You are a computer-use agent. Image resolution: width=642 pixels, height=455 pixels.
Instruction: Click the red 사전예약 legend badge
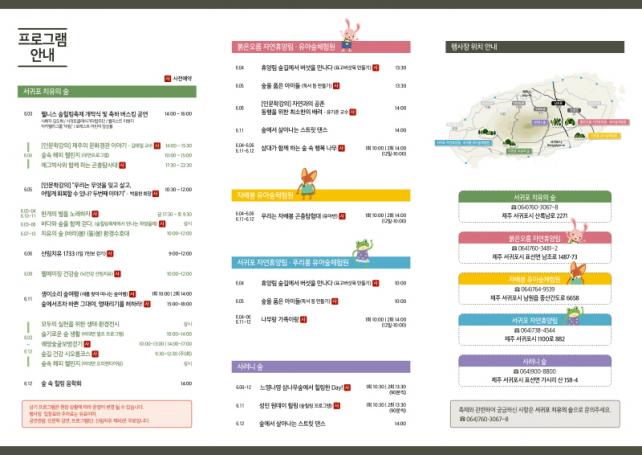[x=167, y=77]
